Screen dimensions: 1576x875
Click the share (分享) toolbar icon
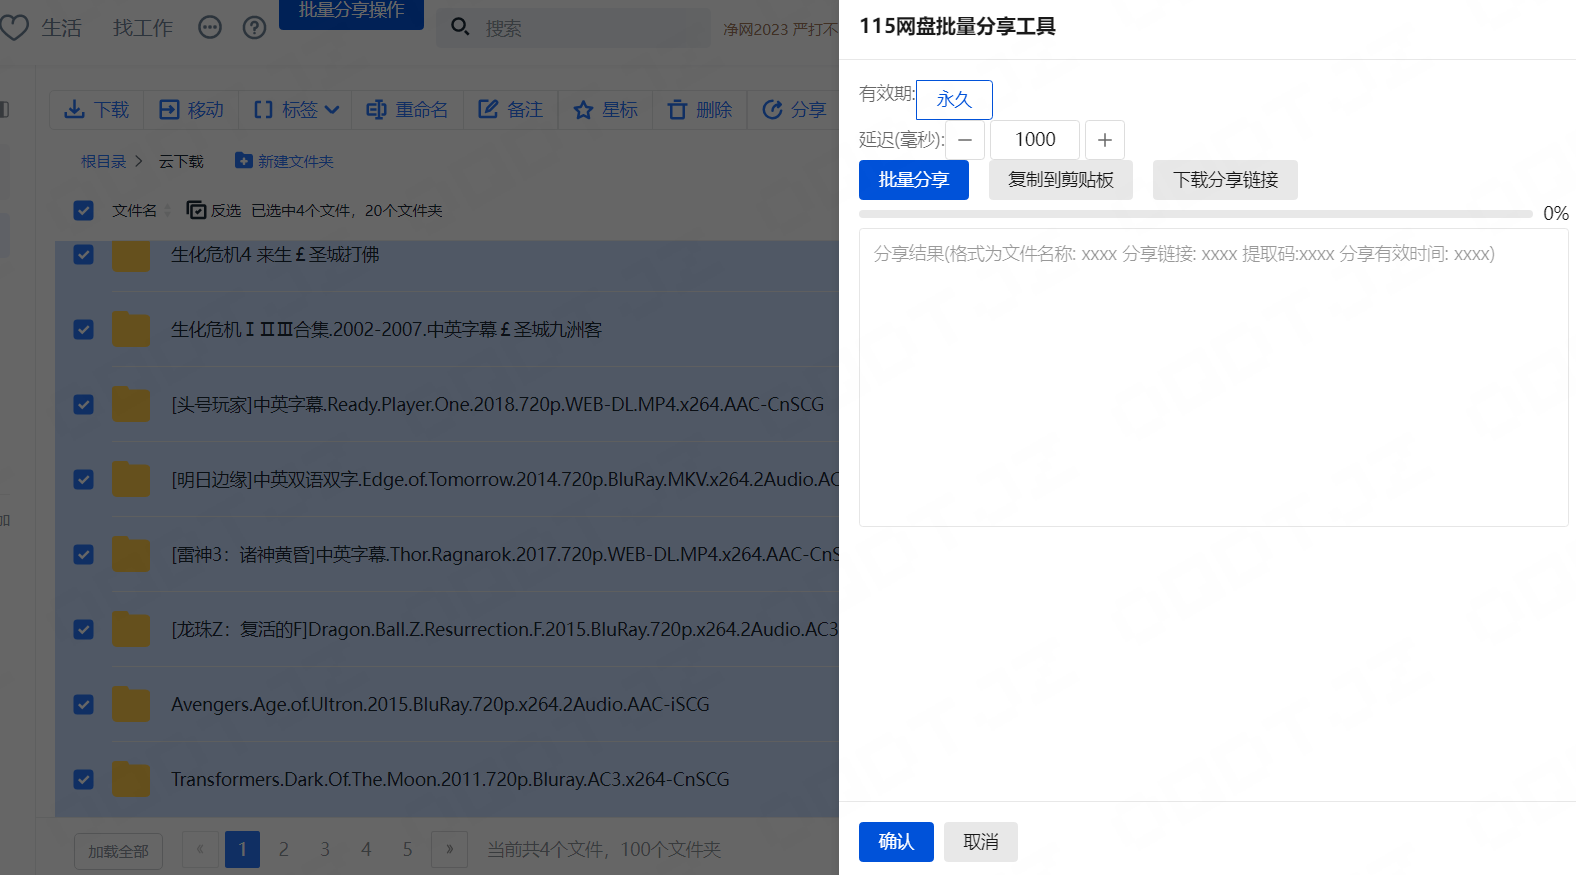[x=772, y=110]
